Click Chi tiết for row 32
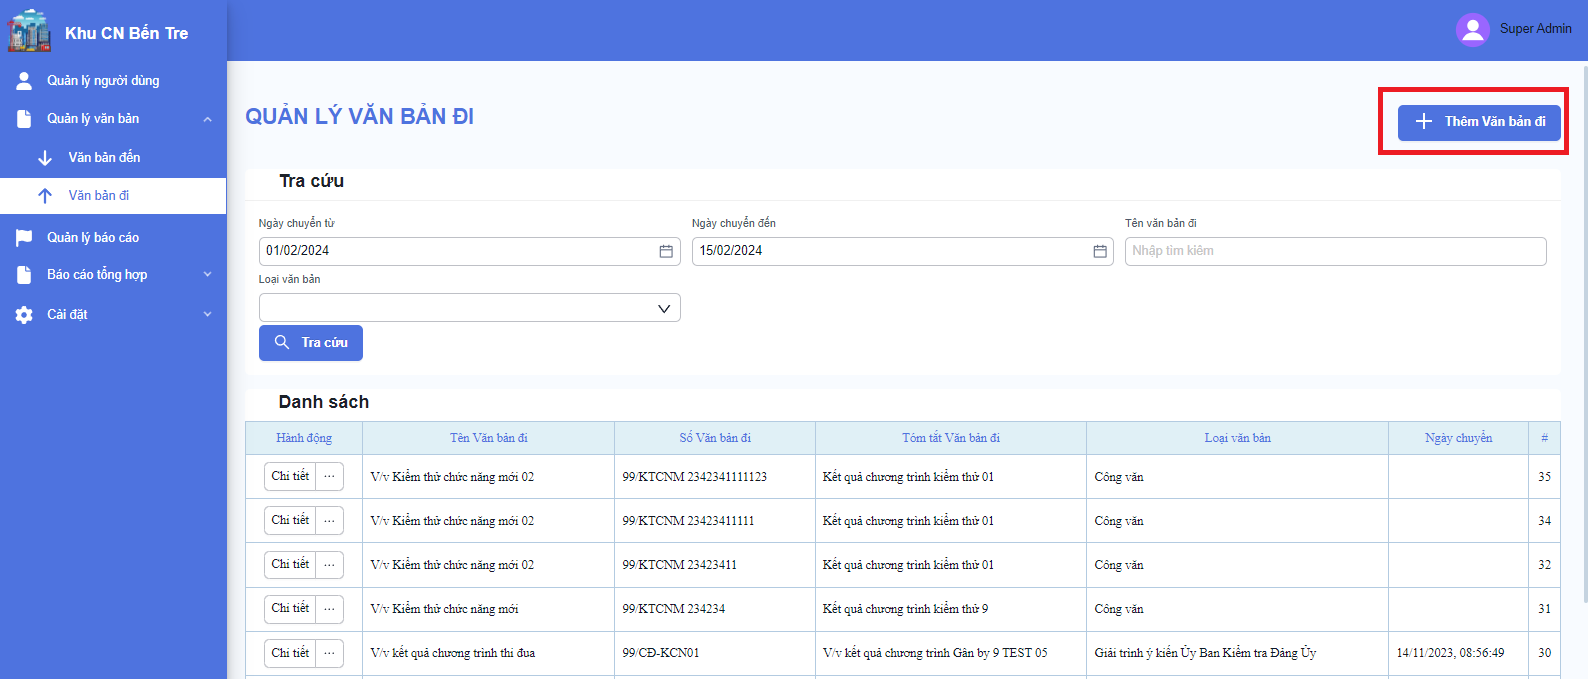Image resolution: width=1588 pixels, height=679 pixels. [x=290, y=565]
